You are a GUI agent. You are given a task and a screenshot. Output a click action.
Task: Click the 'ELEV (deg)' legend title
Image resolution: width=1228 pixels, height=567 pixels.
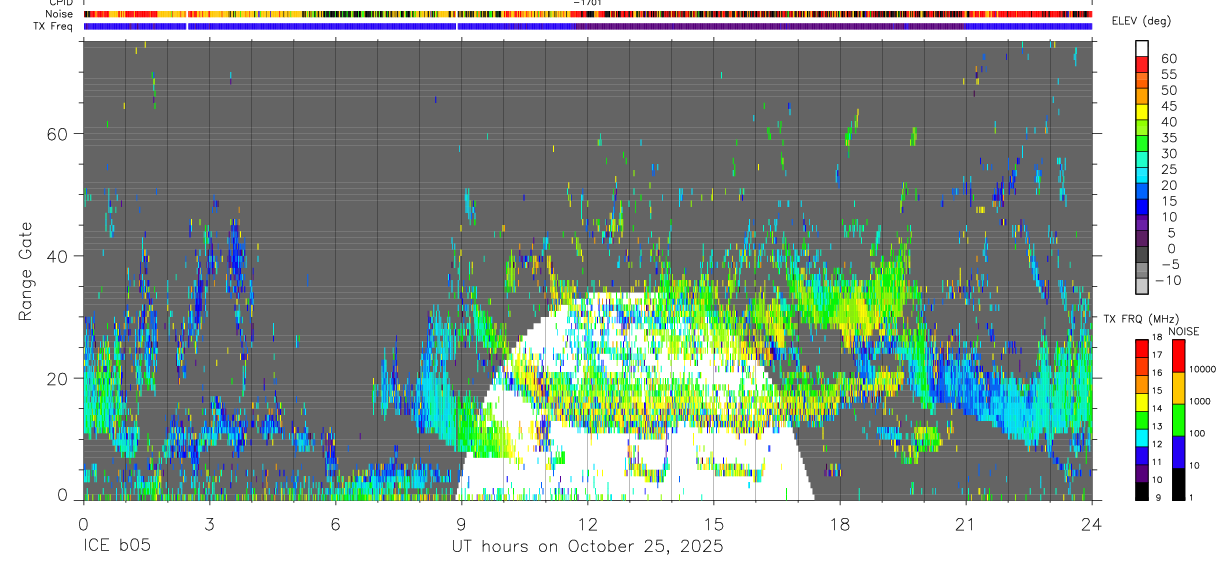tap(1141, 22)
